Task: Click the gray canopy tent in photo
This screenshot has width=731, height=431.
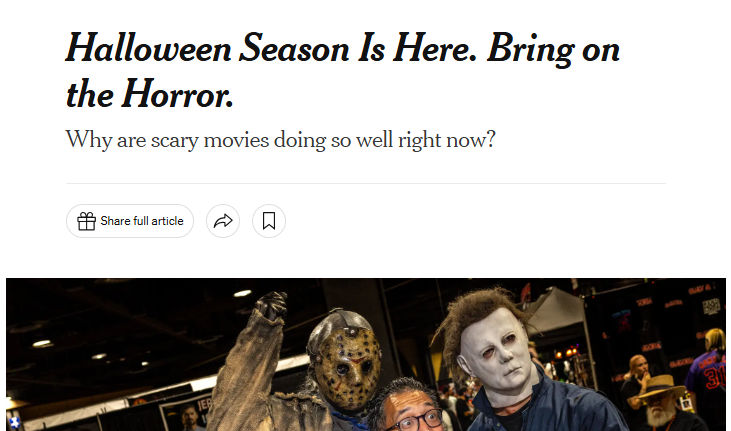Action: [x=555, y=312]
